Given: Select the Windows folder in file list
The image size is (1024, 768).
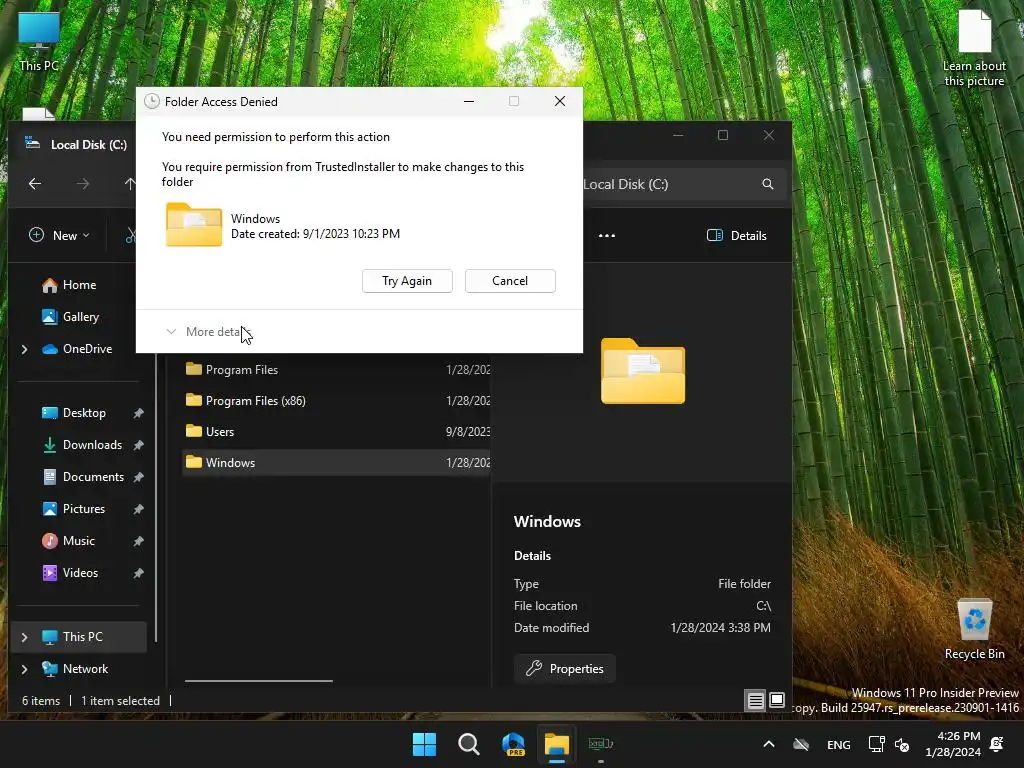Looking at the screenshot, I should [336, 462].
